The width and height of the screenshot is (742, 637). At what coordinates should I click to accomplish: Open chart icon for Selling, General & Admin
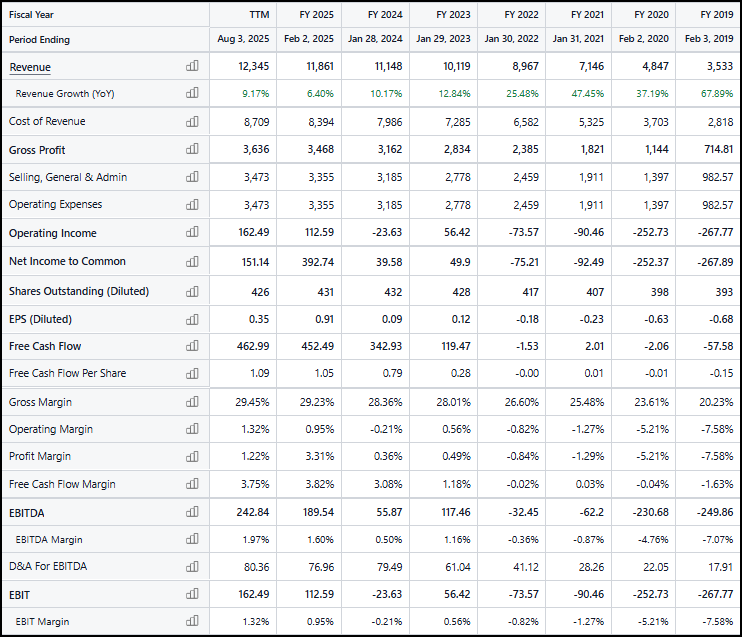tap(192, 177)
